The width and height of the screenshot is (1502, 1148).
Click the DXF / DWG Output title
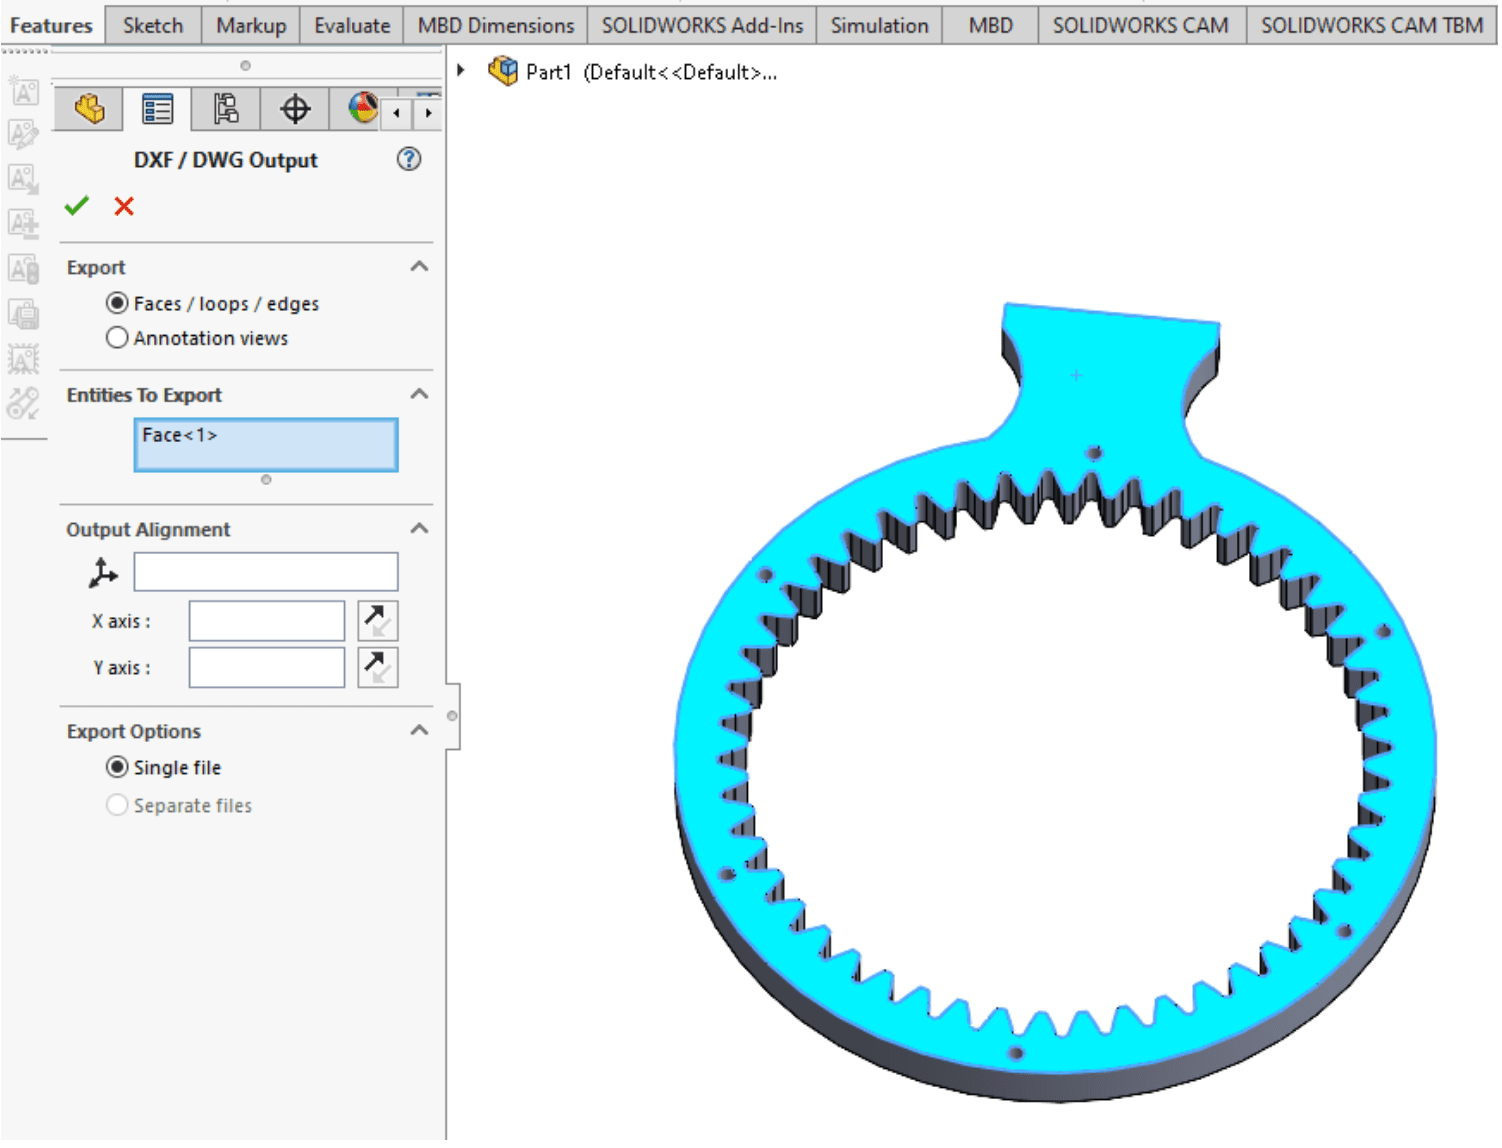[x=226, y=160]
